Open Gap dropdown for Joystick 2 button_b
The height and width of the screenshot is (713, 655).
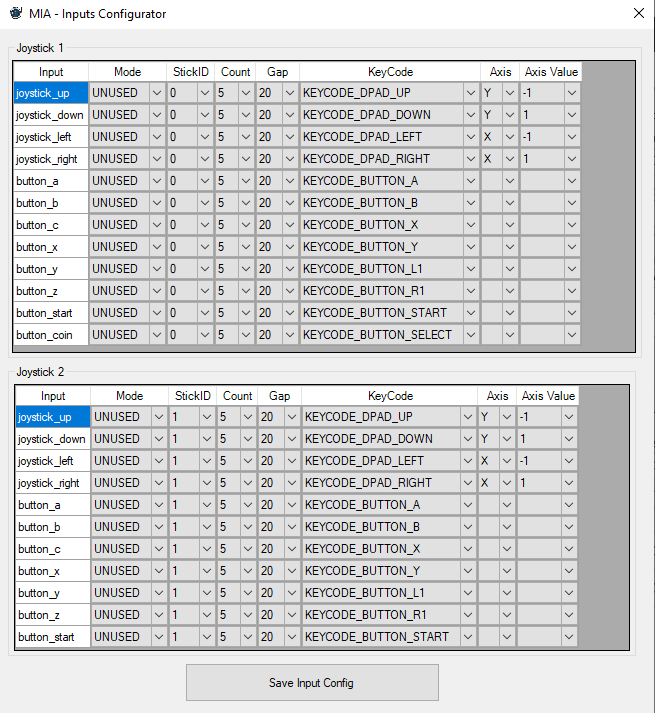point(292,527)
